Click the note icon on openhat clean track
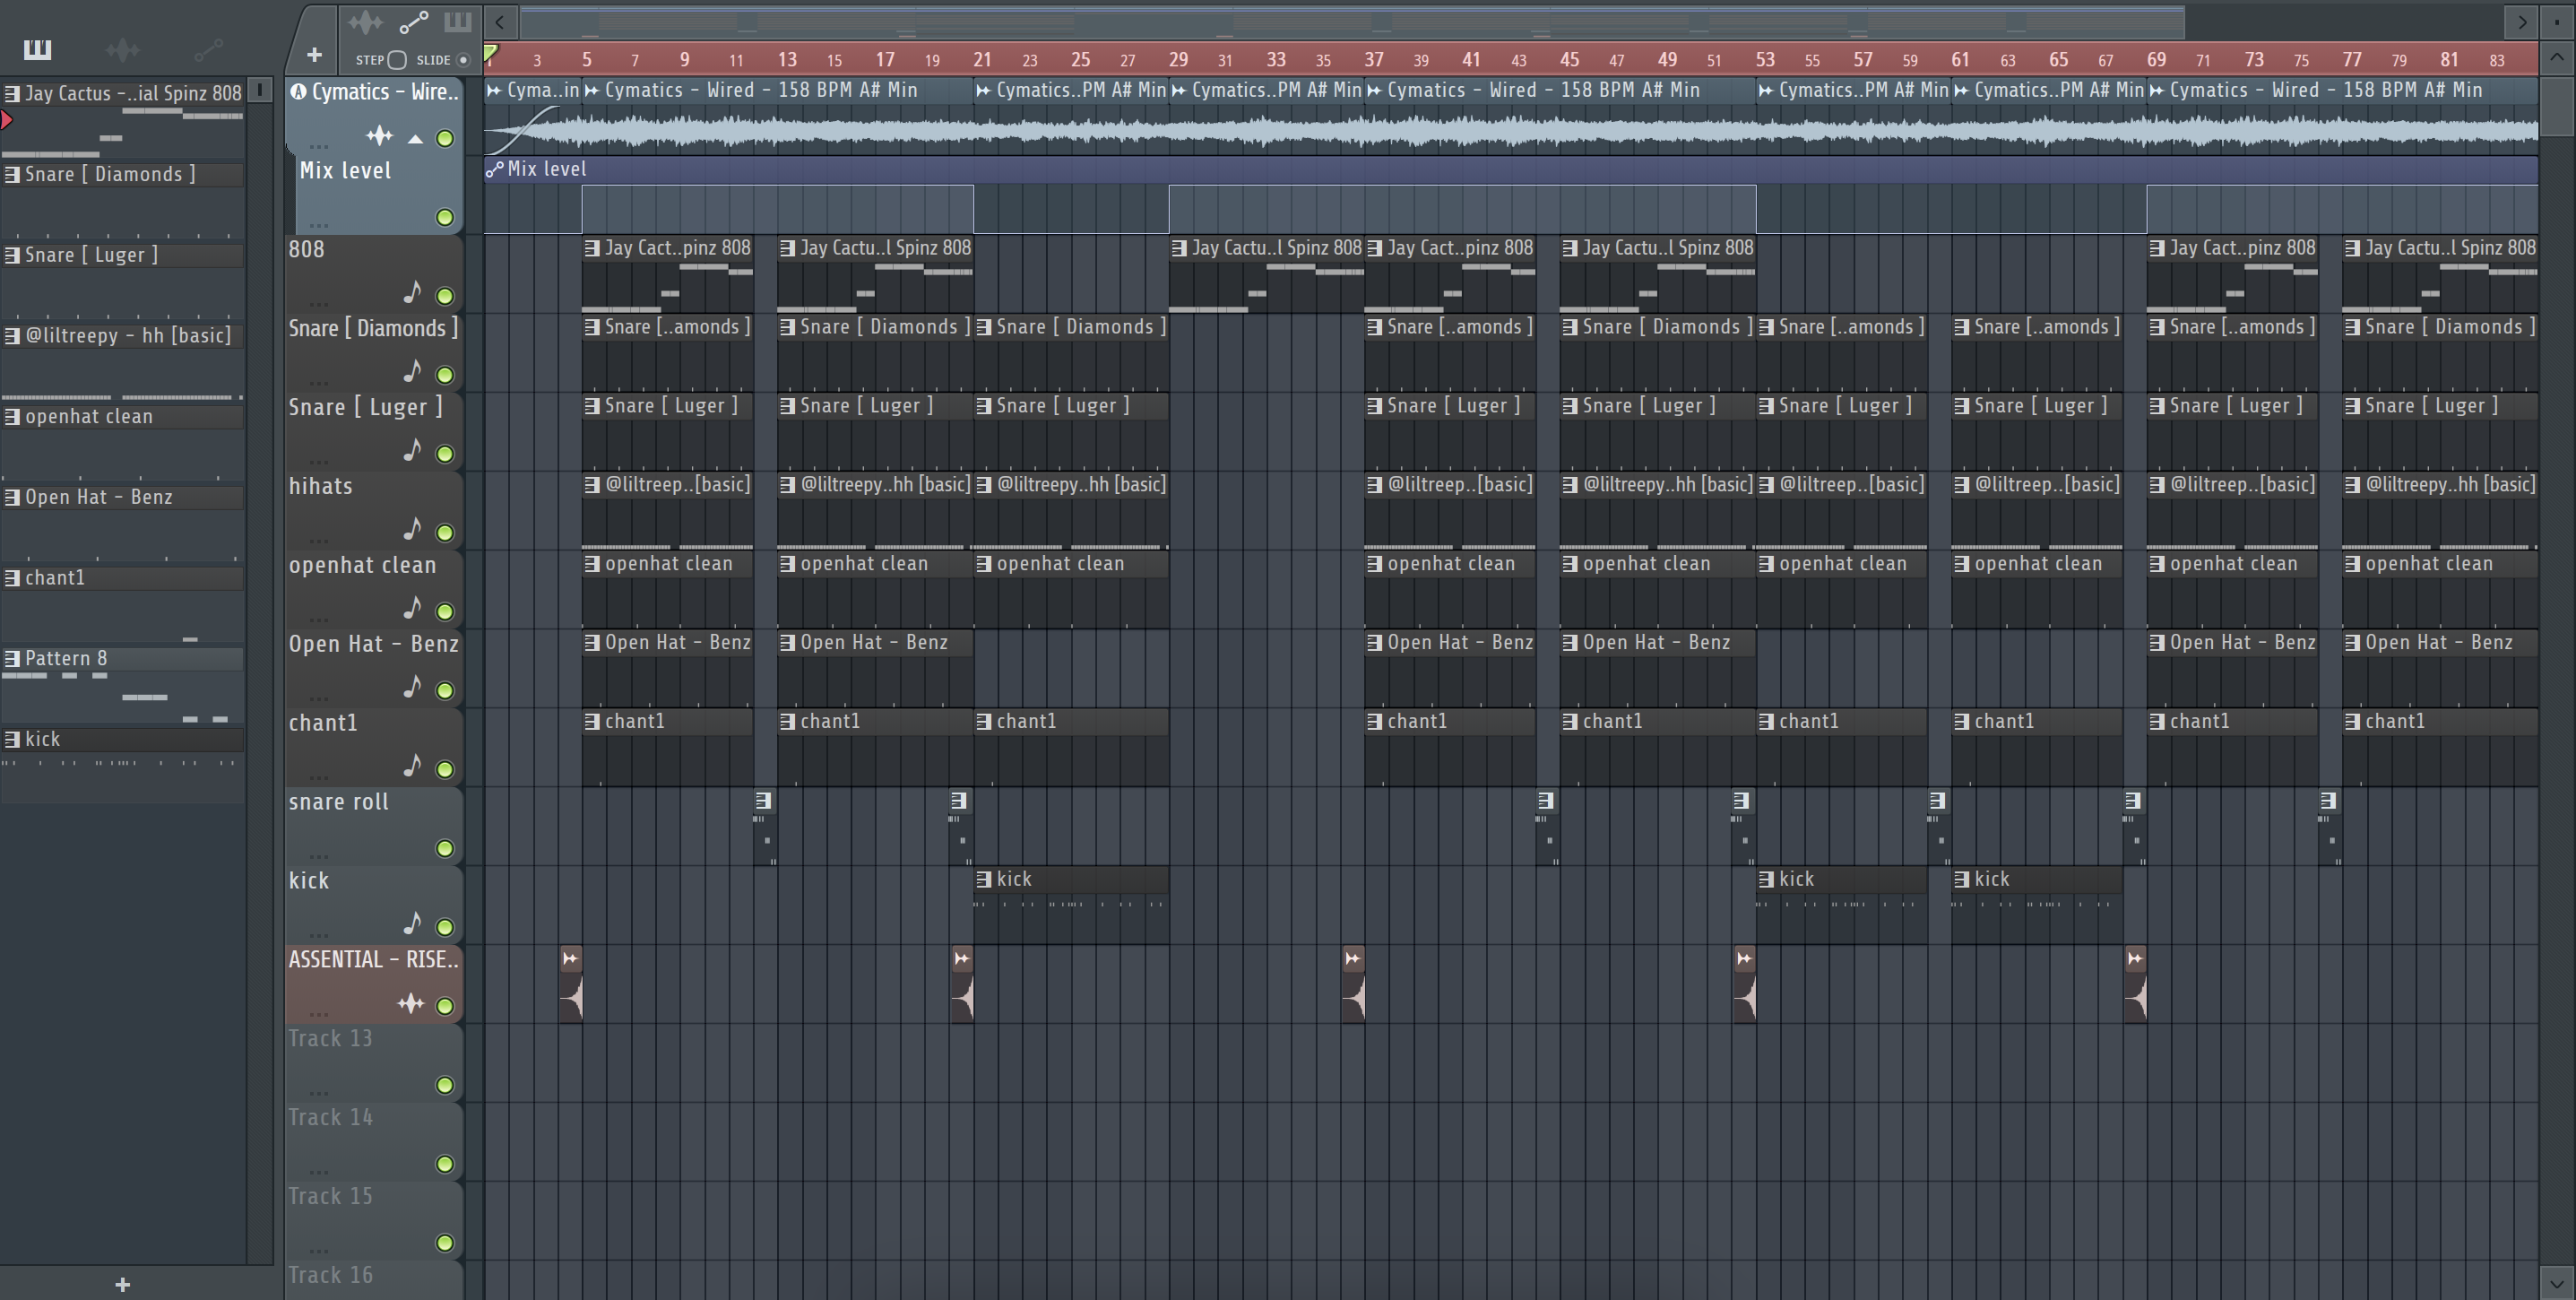 [x=412, y=608]
